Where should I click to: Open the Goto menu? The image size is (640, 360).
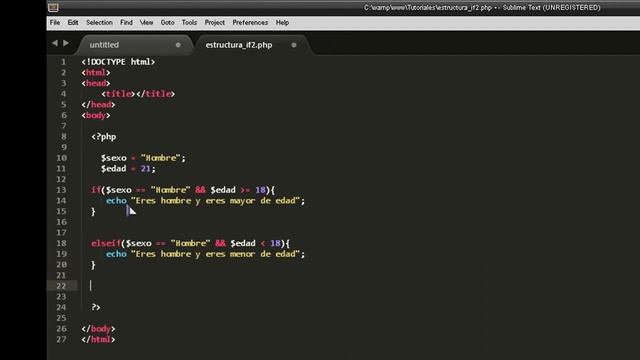(167, 22)
